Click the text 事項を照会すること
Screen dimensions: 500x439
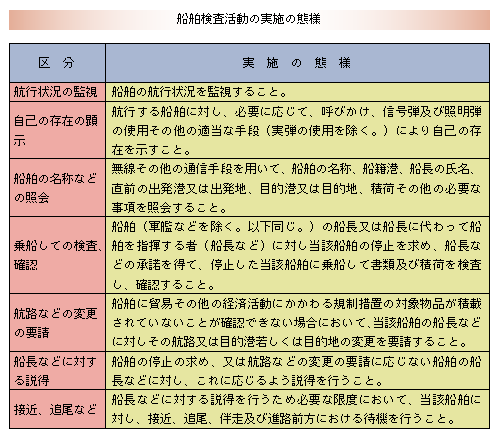coord(169,208)
